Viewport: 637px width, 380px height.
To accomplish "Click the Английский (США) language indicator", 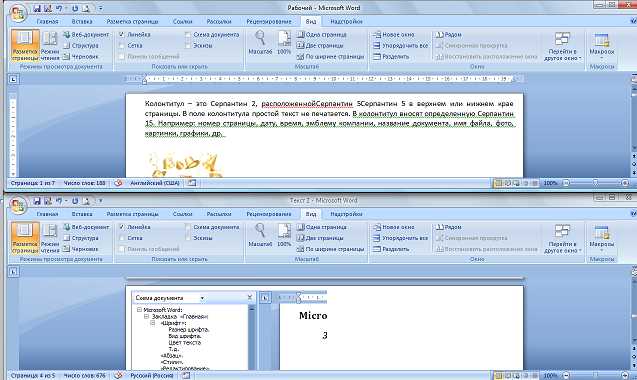I will click(155, 183).
